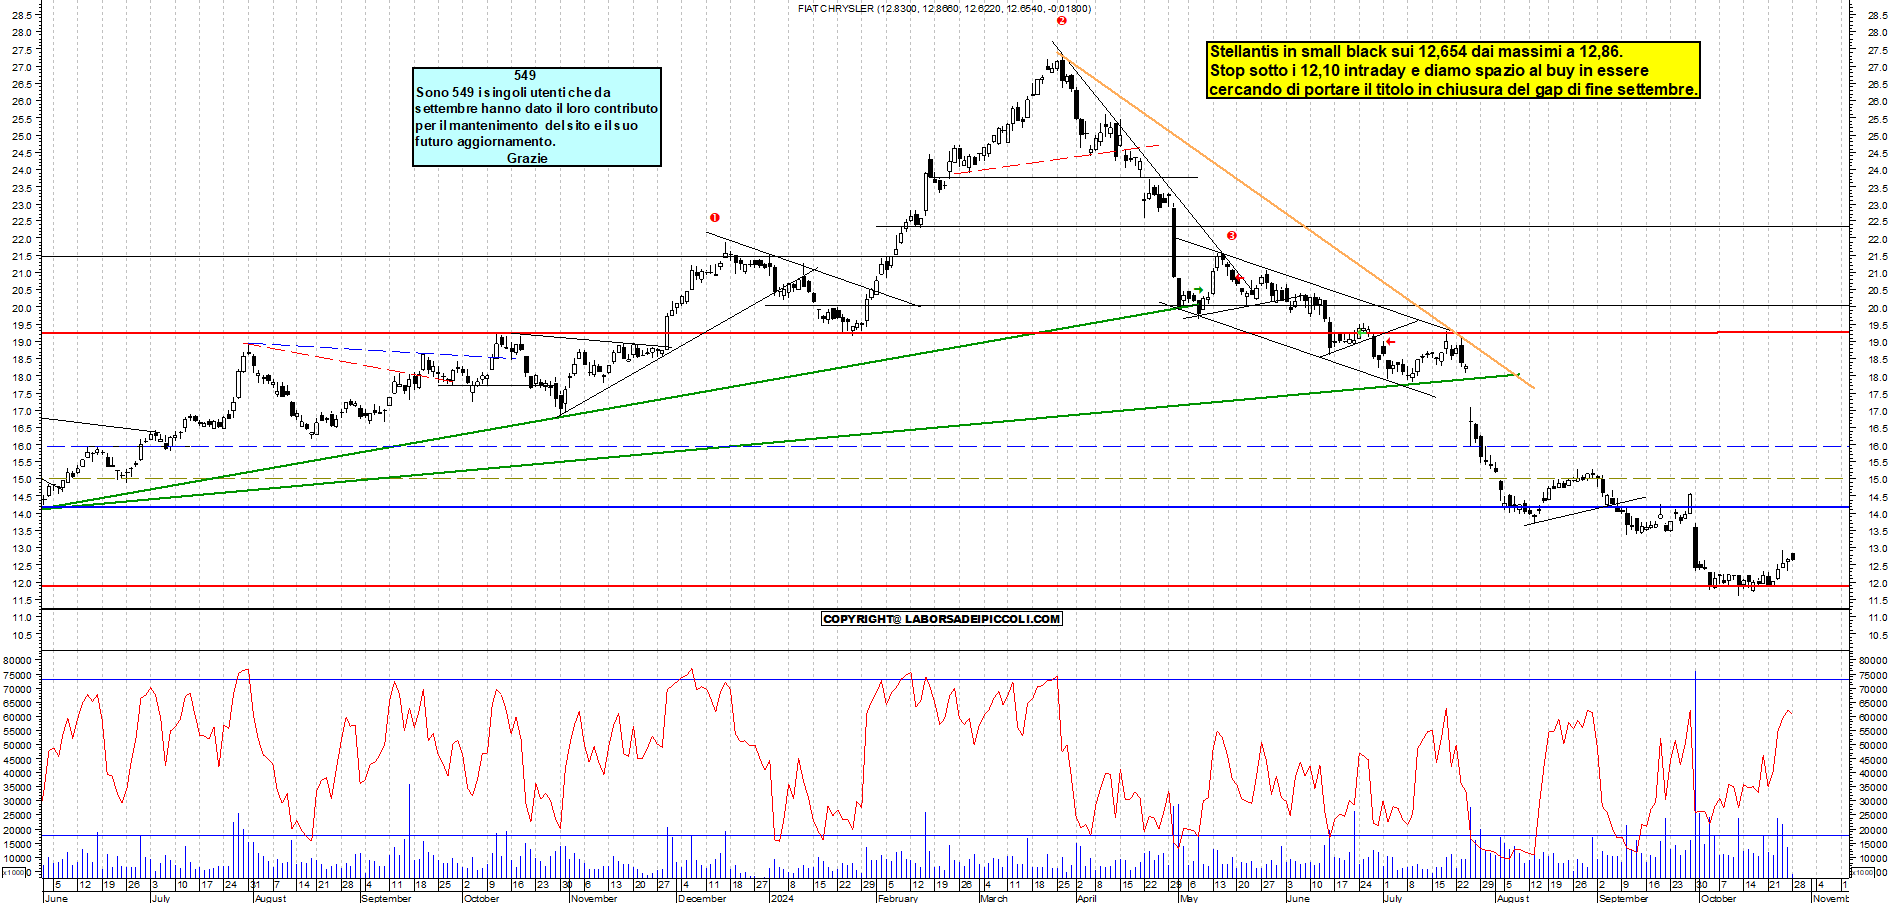
Task: Select the long blue dashed horizontal line
Action: point(945,446)
